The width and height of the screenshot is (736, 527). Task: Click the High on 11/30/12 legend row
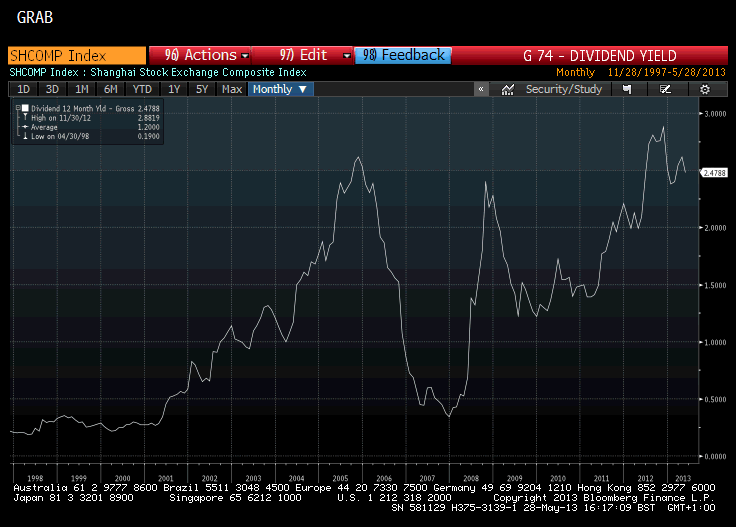[x=90, y=118]
